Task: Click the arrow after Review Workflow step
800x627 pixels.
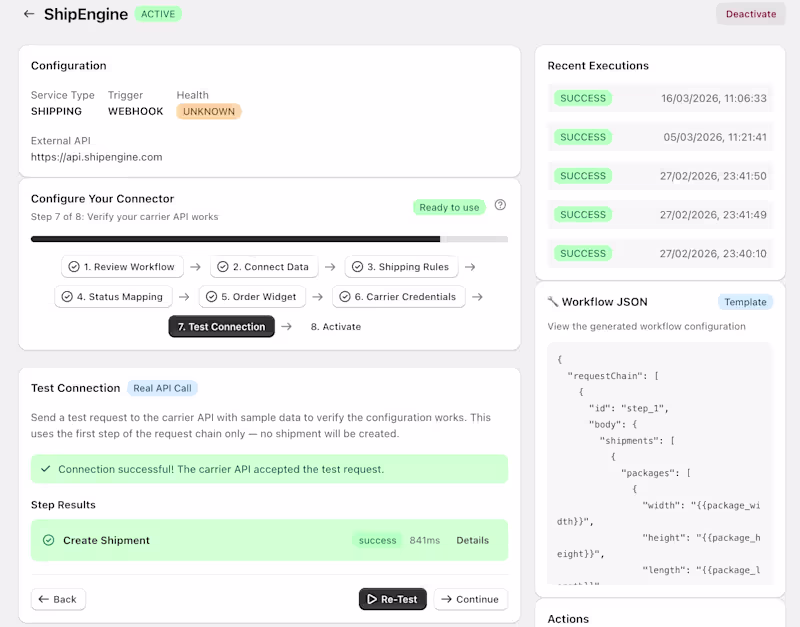Action: coord(195,267)
